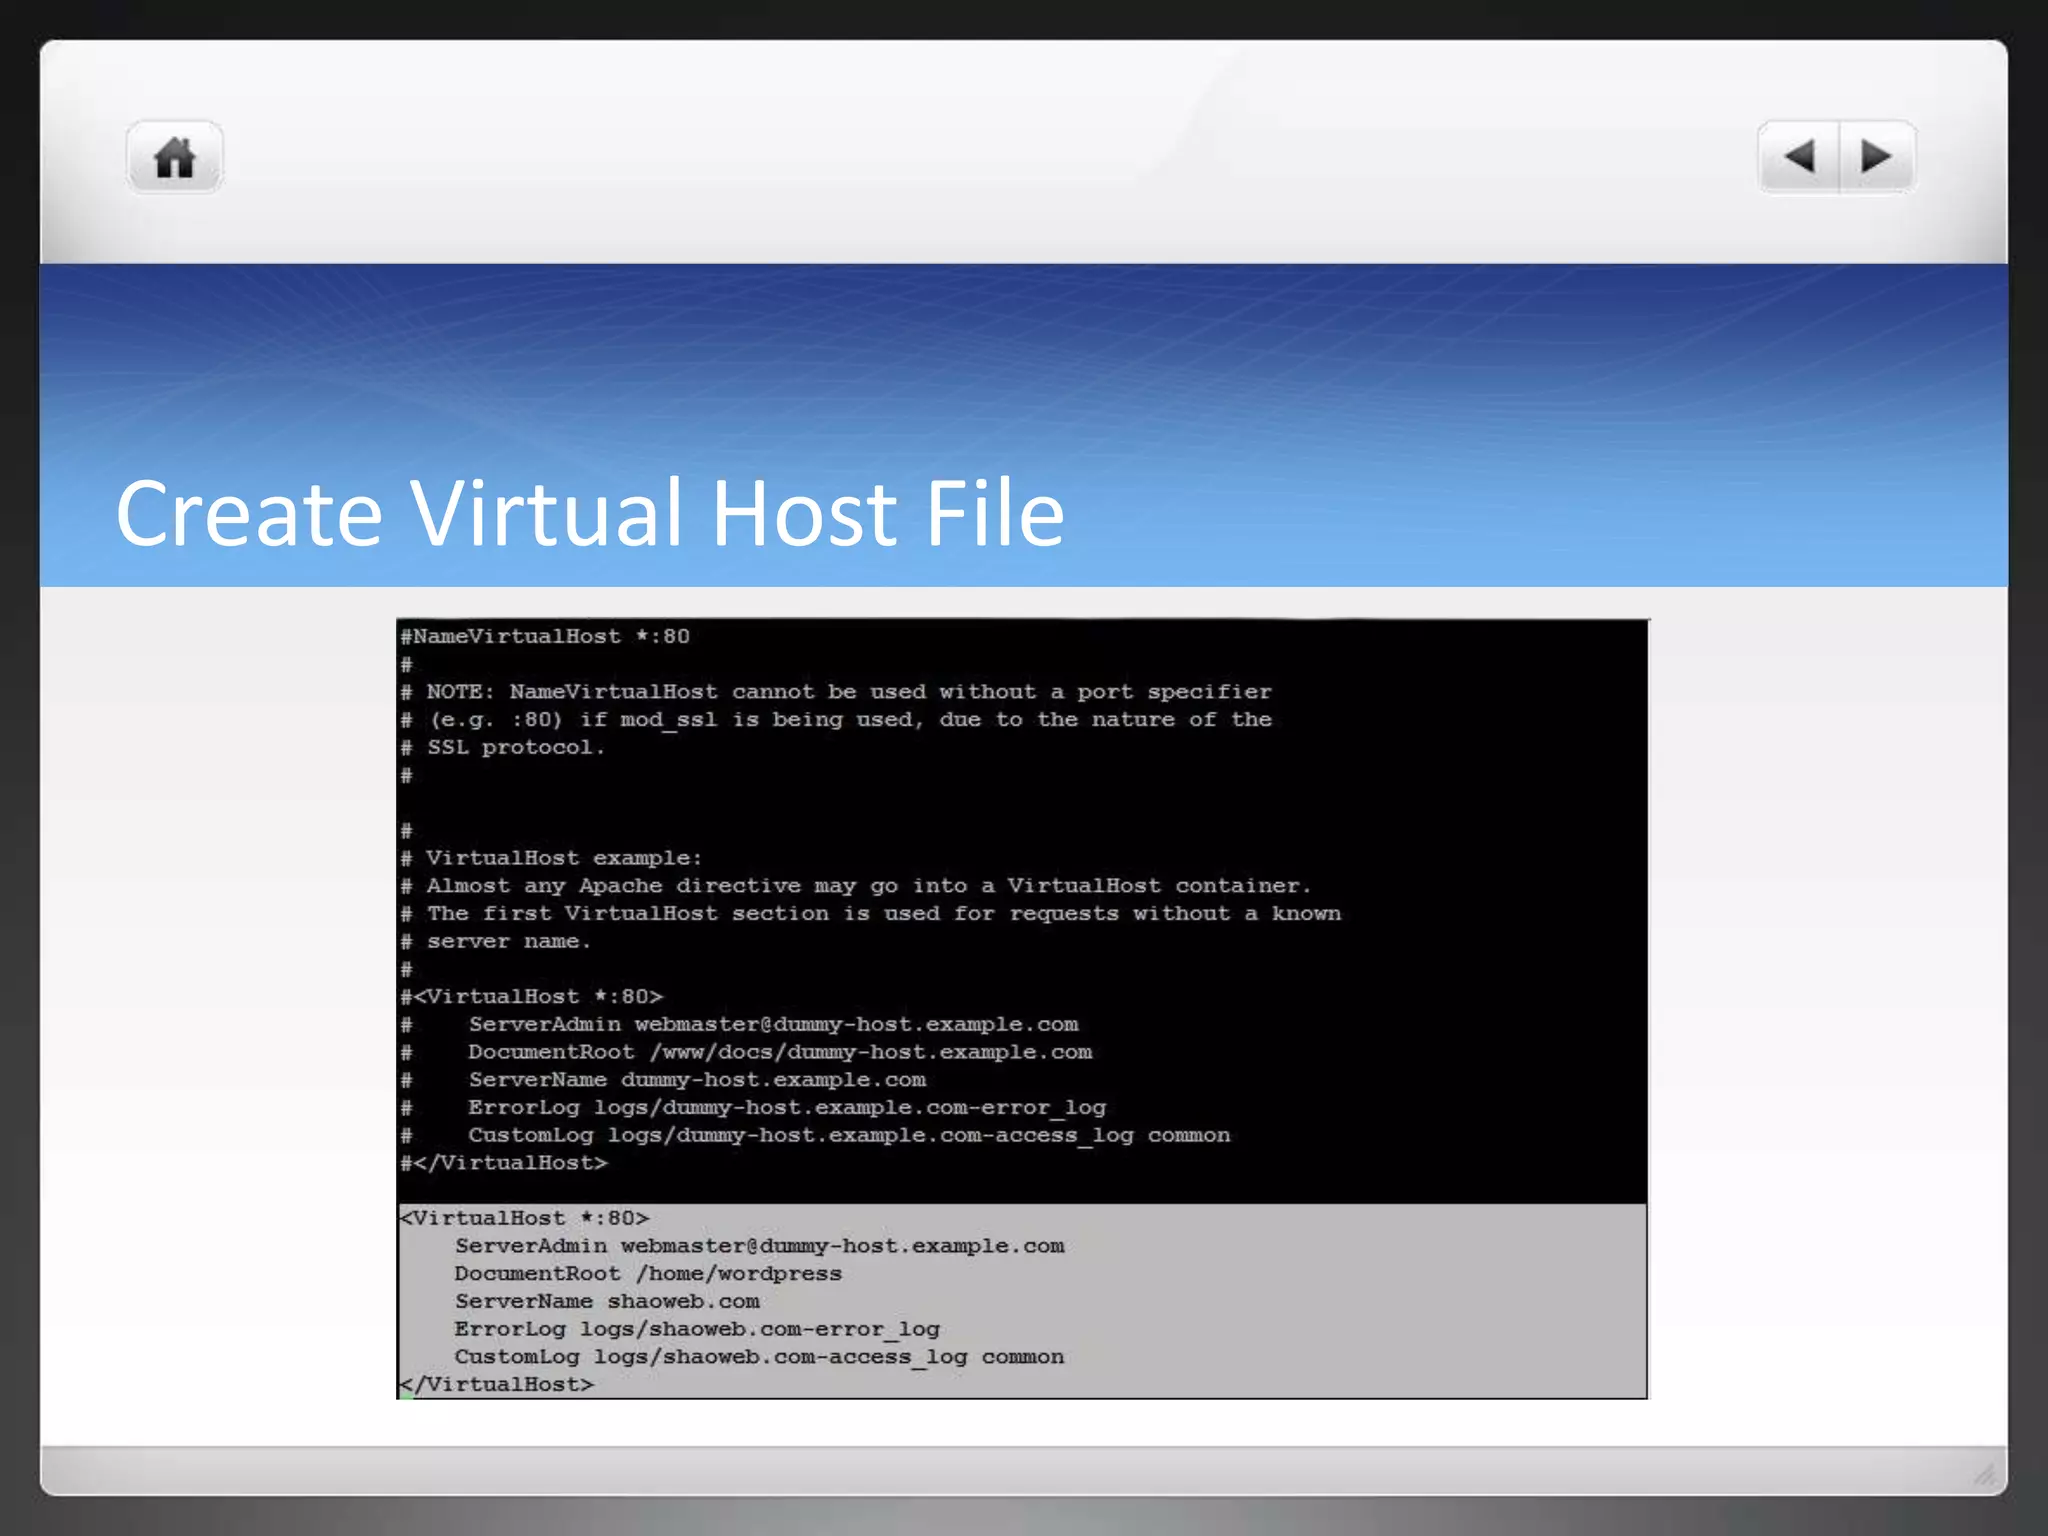2048x1536 pixels.
Task: Click the NOTE: NameVirtualHost cannot be used line
Action: point(836,692)
